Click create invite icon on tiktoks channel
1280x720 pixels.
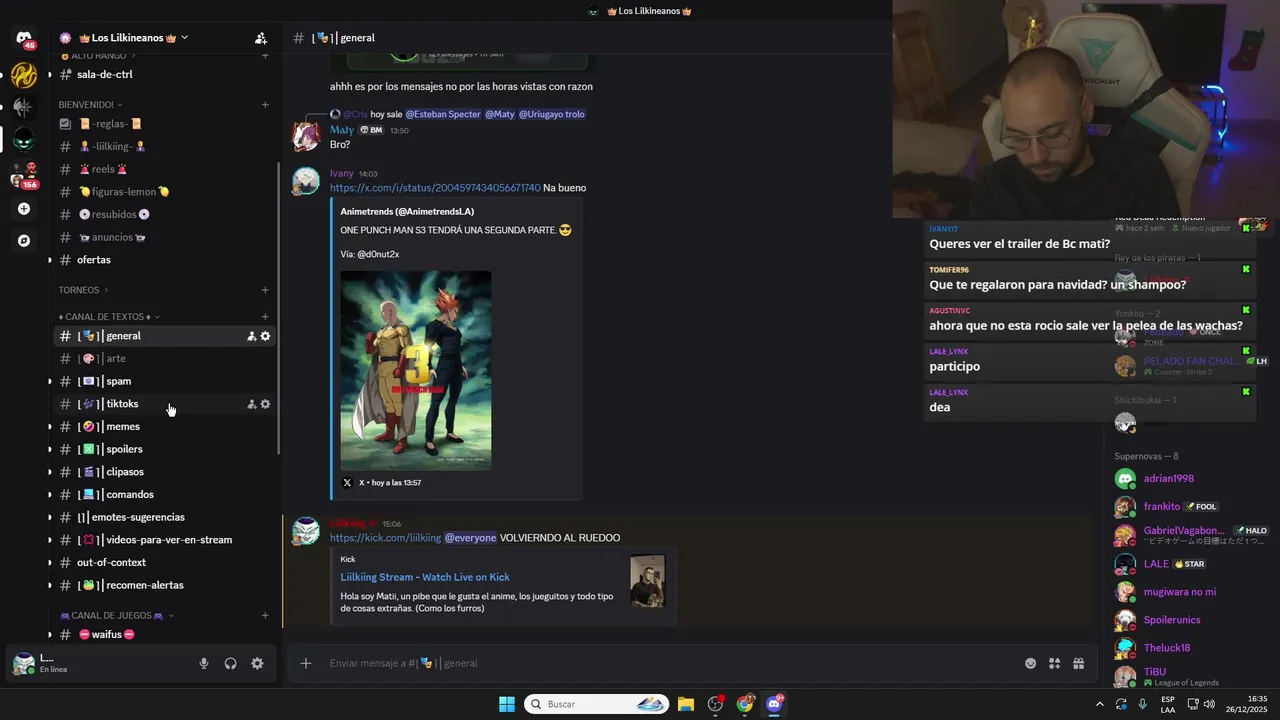[x=252, y=404]
